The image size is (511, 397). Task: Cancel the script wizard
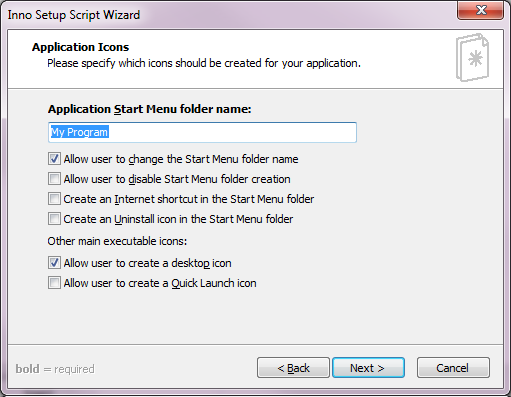point(453,368)
